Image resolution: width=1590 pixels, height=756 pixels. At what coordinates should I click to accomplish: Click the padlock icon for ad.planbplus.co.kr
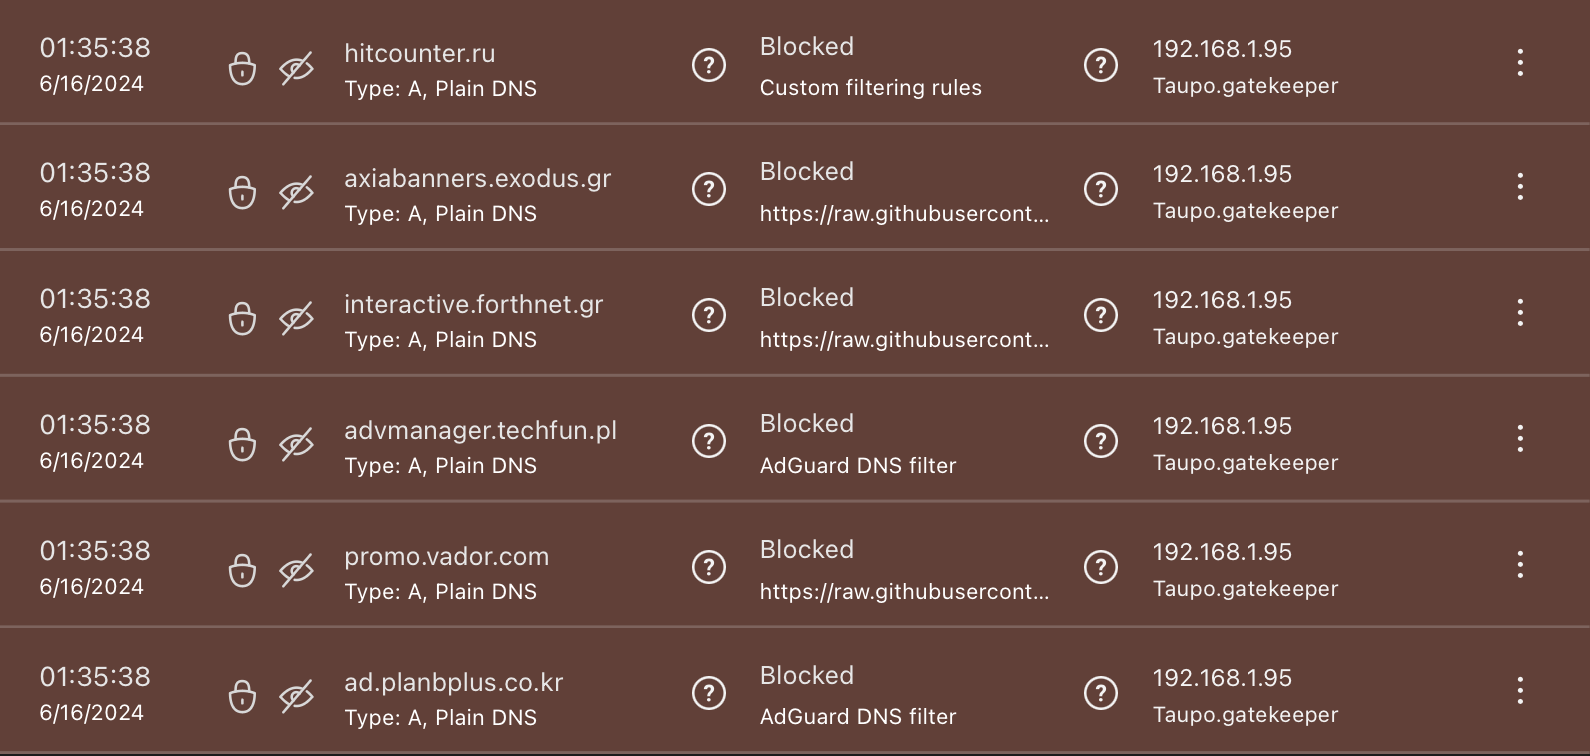(x=243, y=696)
